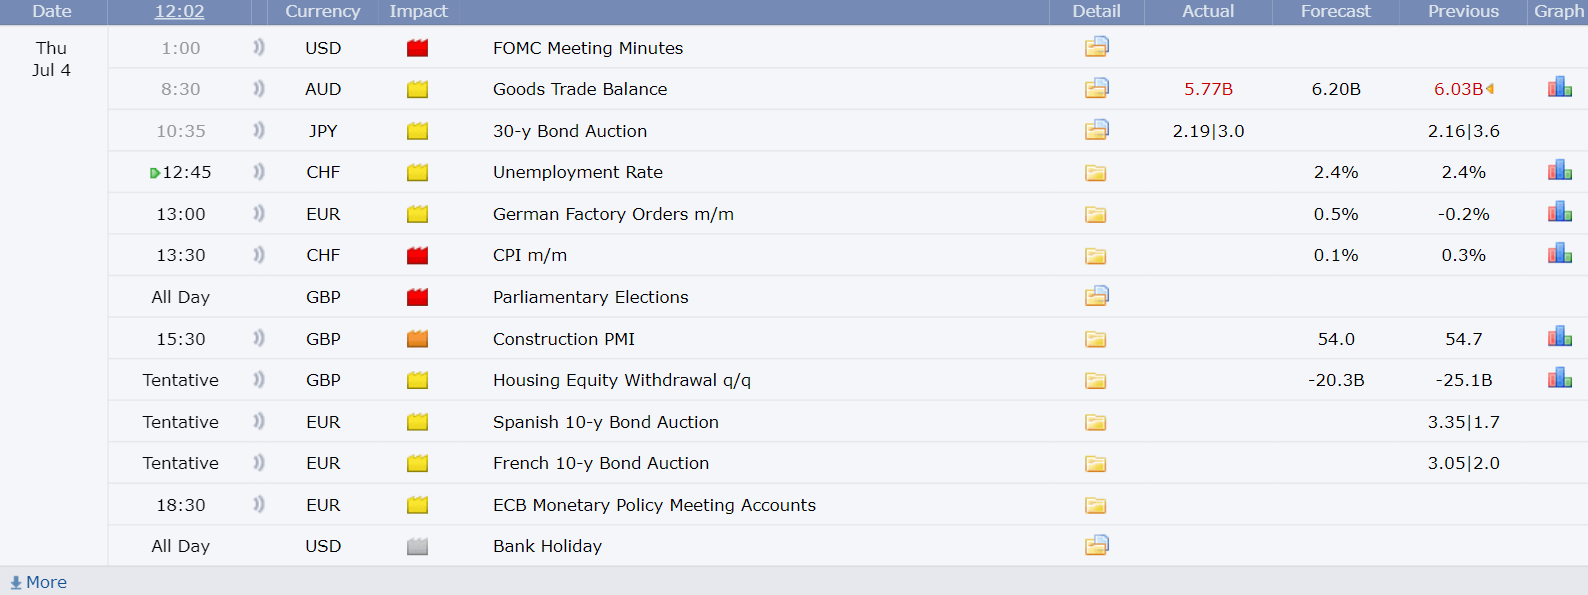The width and height of the screenshot is (1588, 595).
Task: Toggle alert bell for FOMC Meeting Minutes
Action: (259, 47)
